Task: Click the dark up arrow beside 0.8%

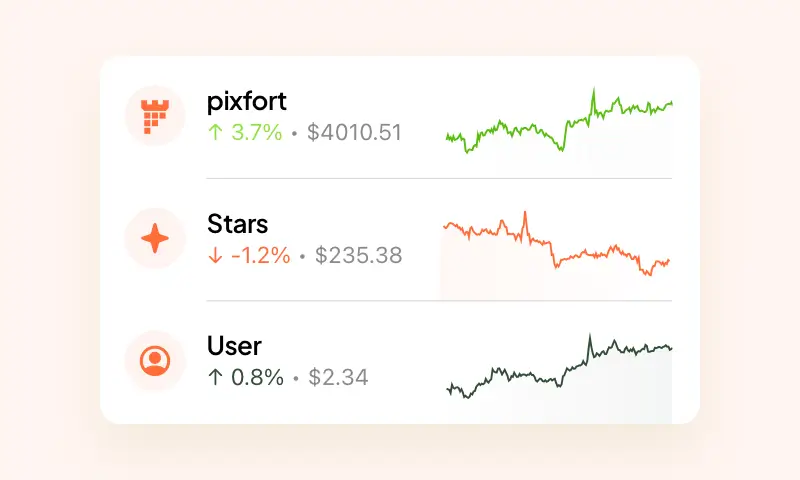Action: pos(214,377)
